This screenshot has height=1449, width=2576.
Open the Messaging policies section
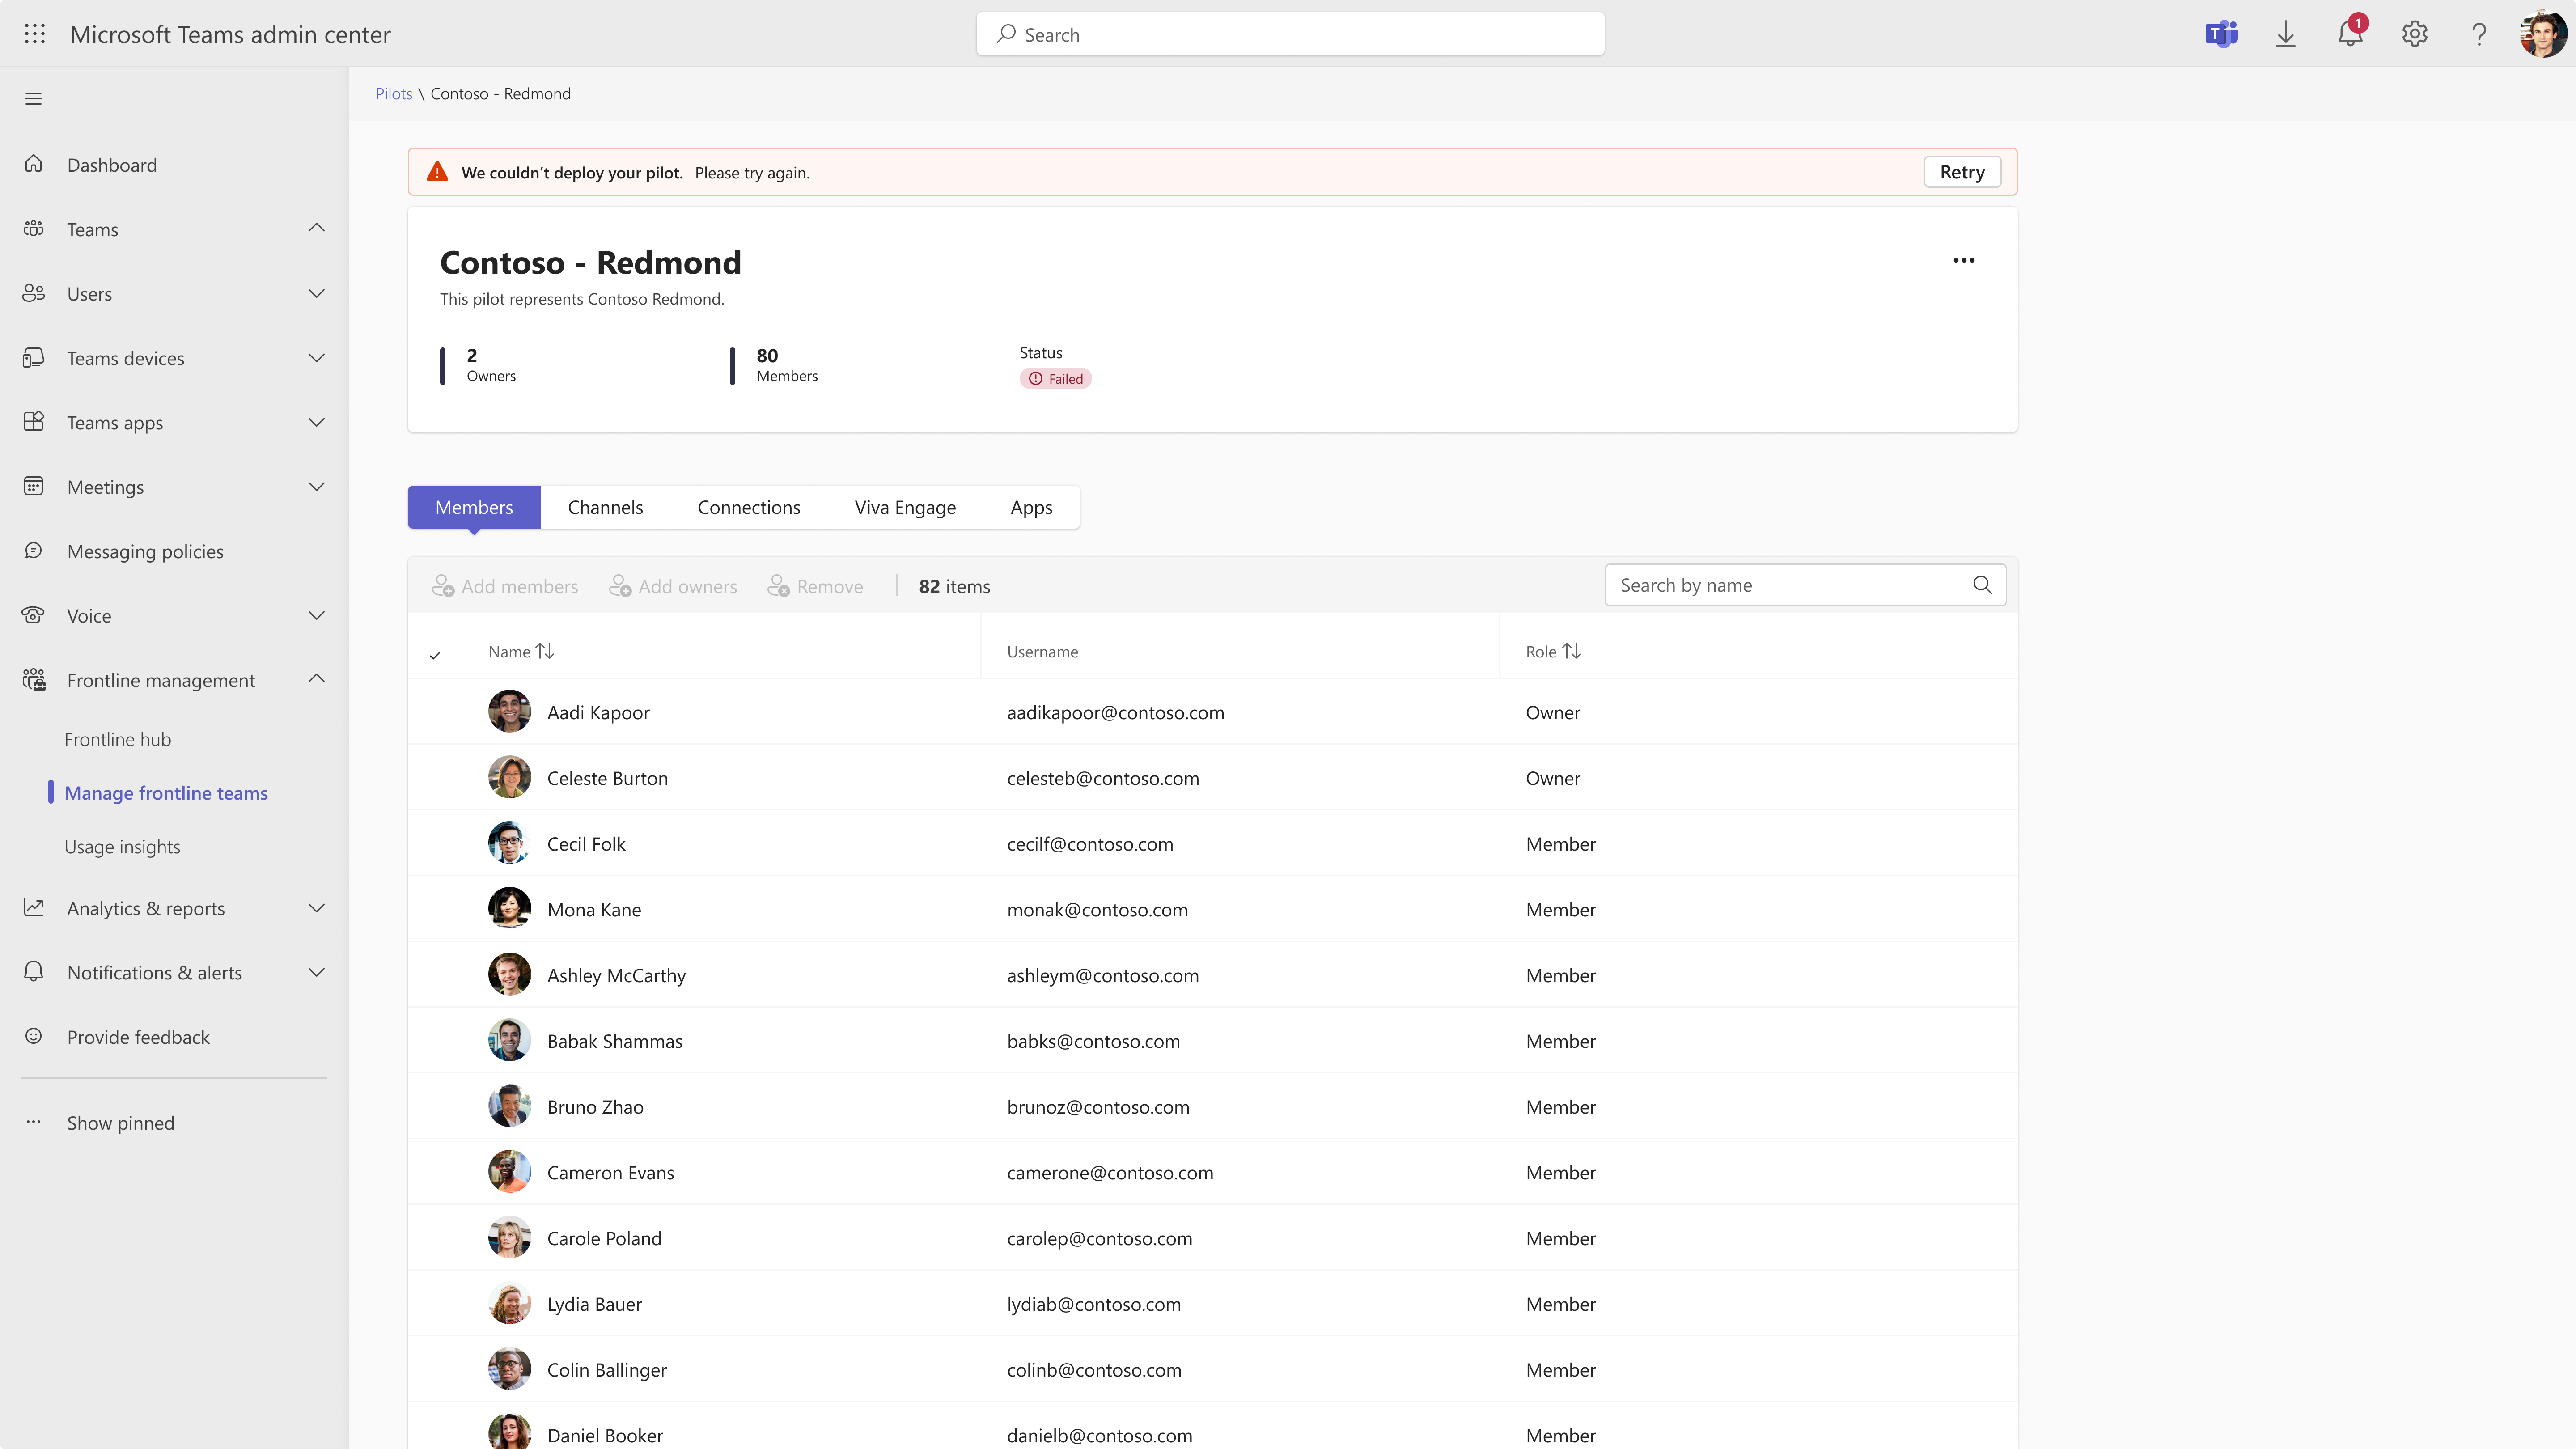[34, 550]
